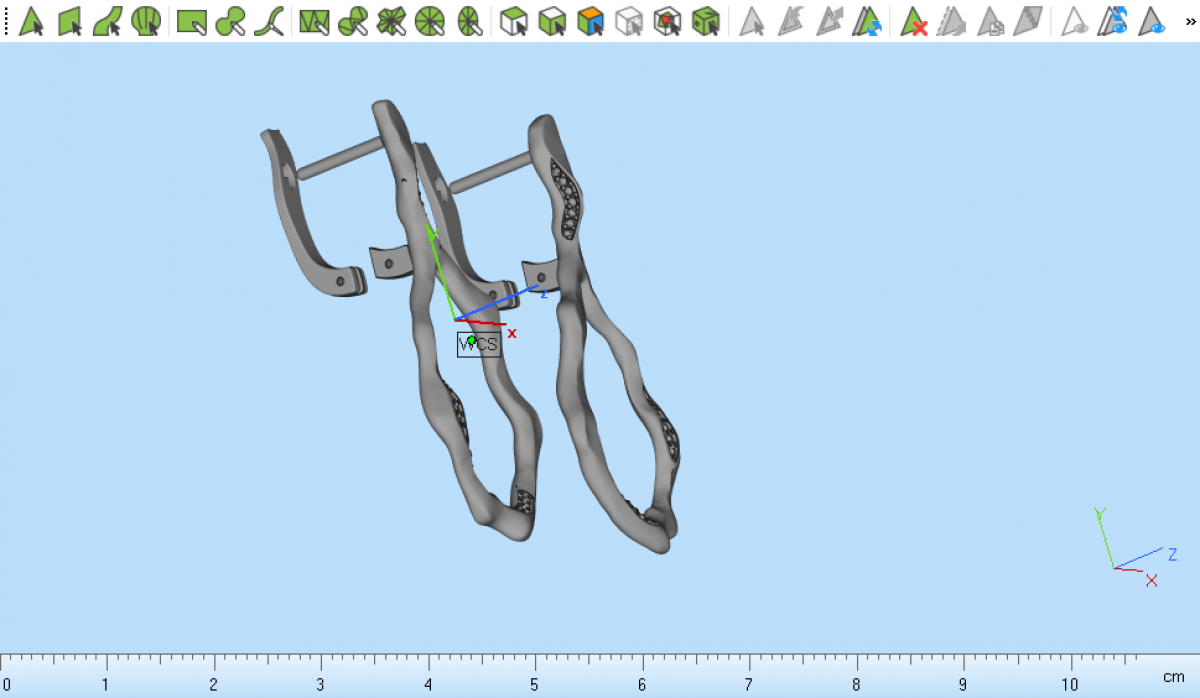This screenshot has height=698, width=1200.
Task: Select the circular wheel mark tool
Action: coord(429,21)
